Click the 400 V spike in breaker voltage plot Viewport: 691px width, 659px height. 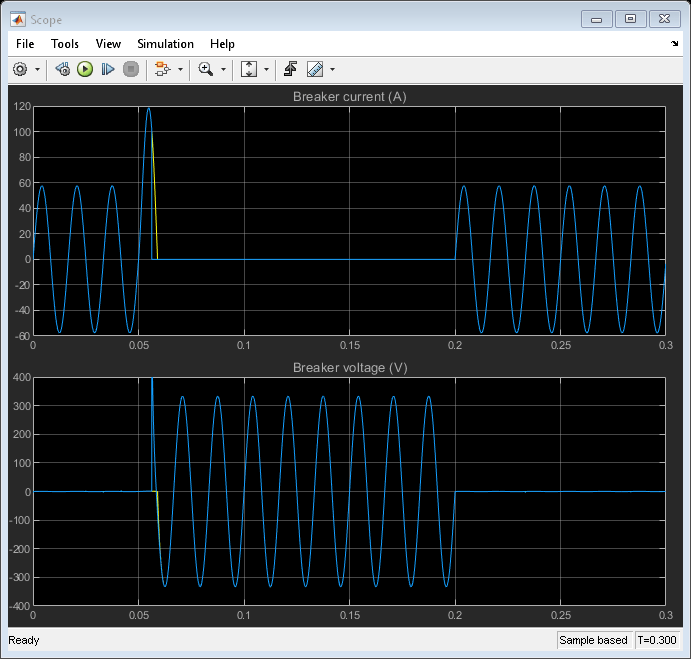[152, 380]
